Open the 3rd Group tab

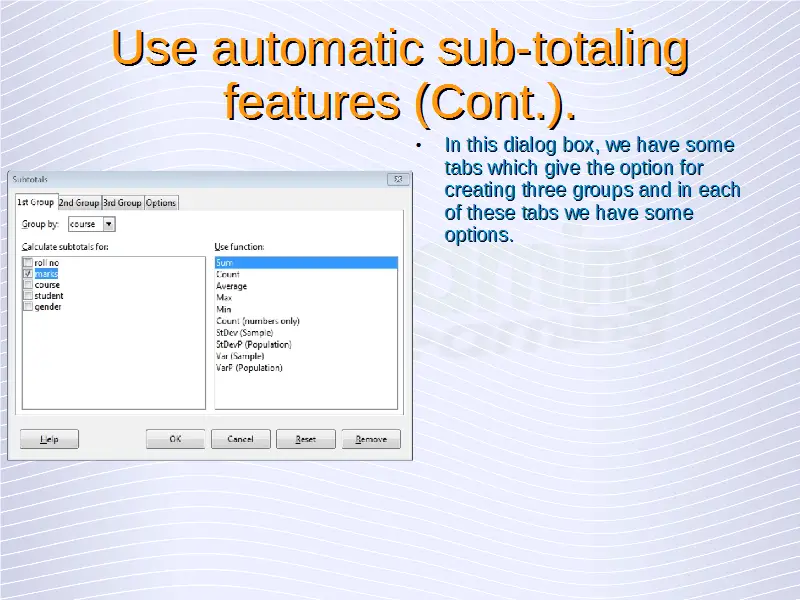tap(123, 203)
